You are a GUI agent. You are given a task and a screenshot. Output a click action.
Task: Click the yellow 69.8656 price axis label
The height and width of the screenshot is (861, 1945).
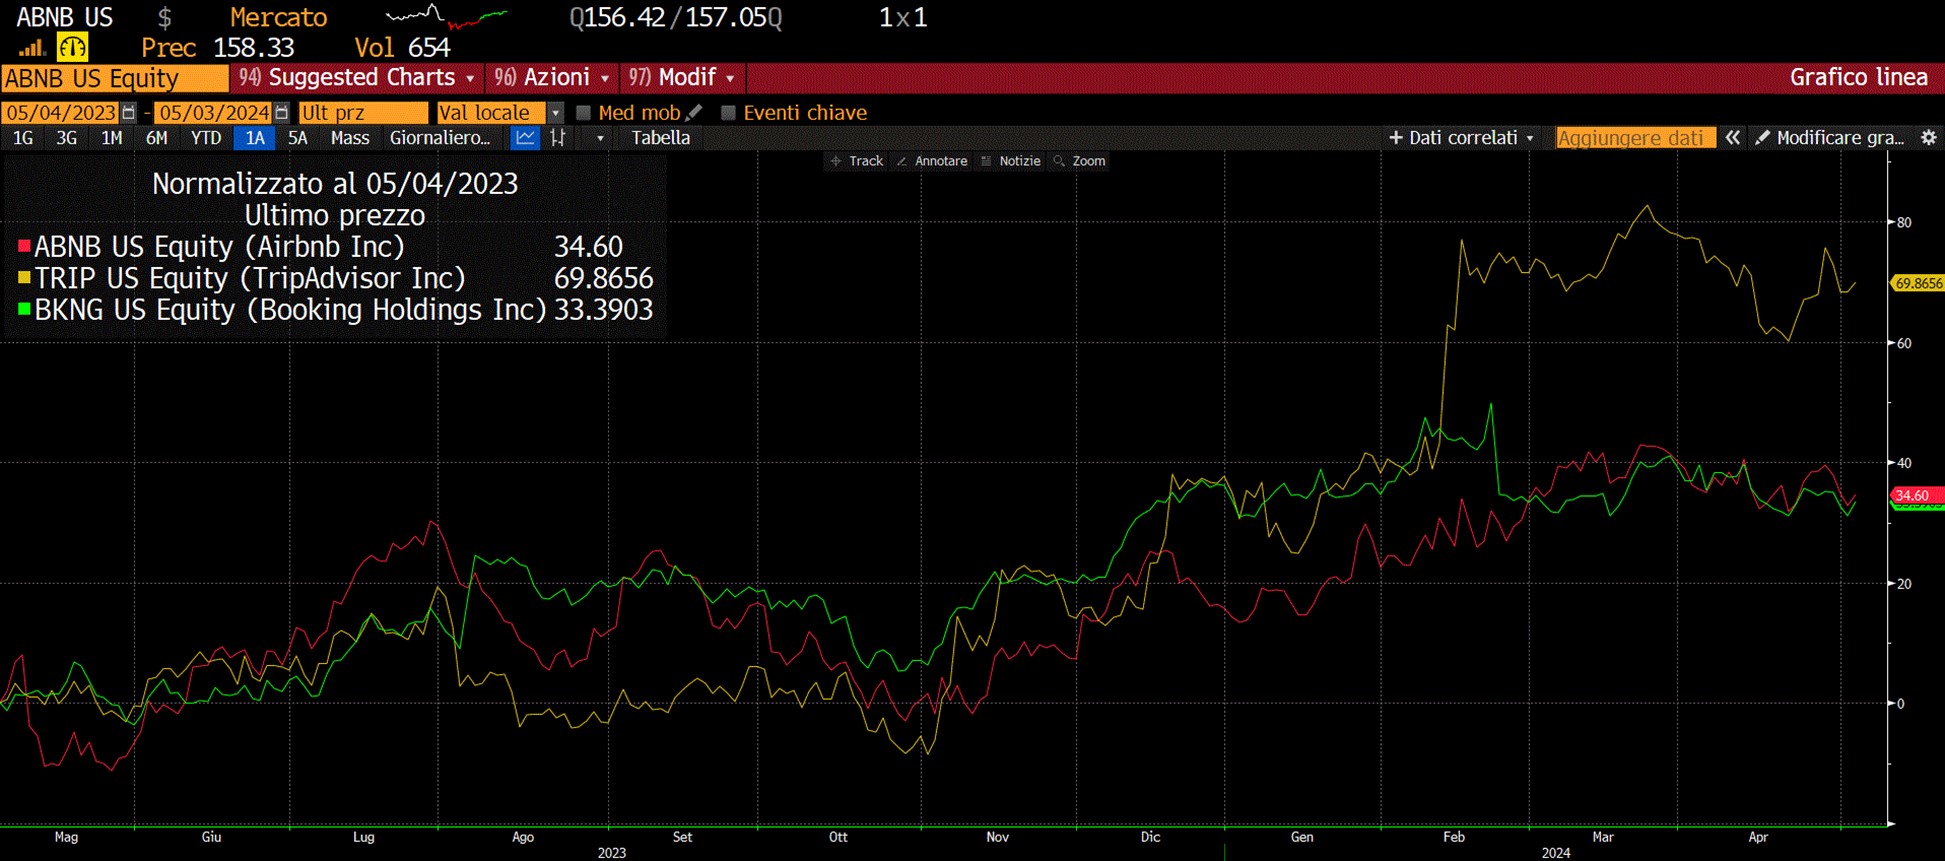1918,283
